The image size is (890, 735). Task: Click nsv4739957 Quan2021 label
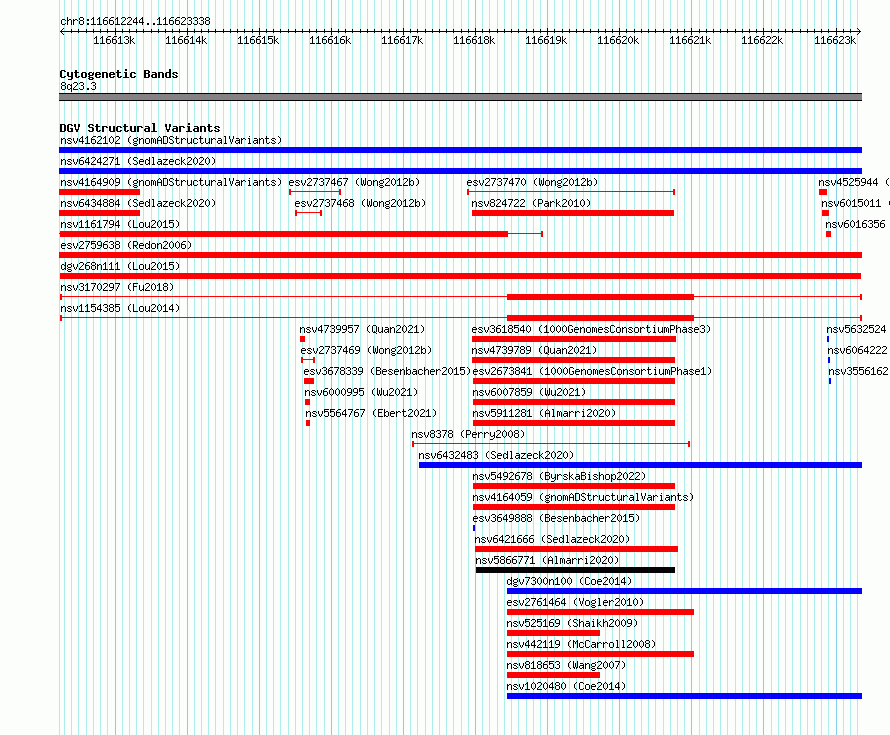click(362, 329)
